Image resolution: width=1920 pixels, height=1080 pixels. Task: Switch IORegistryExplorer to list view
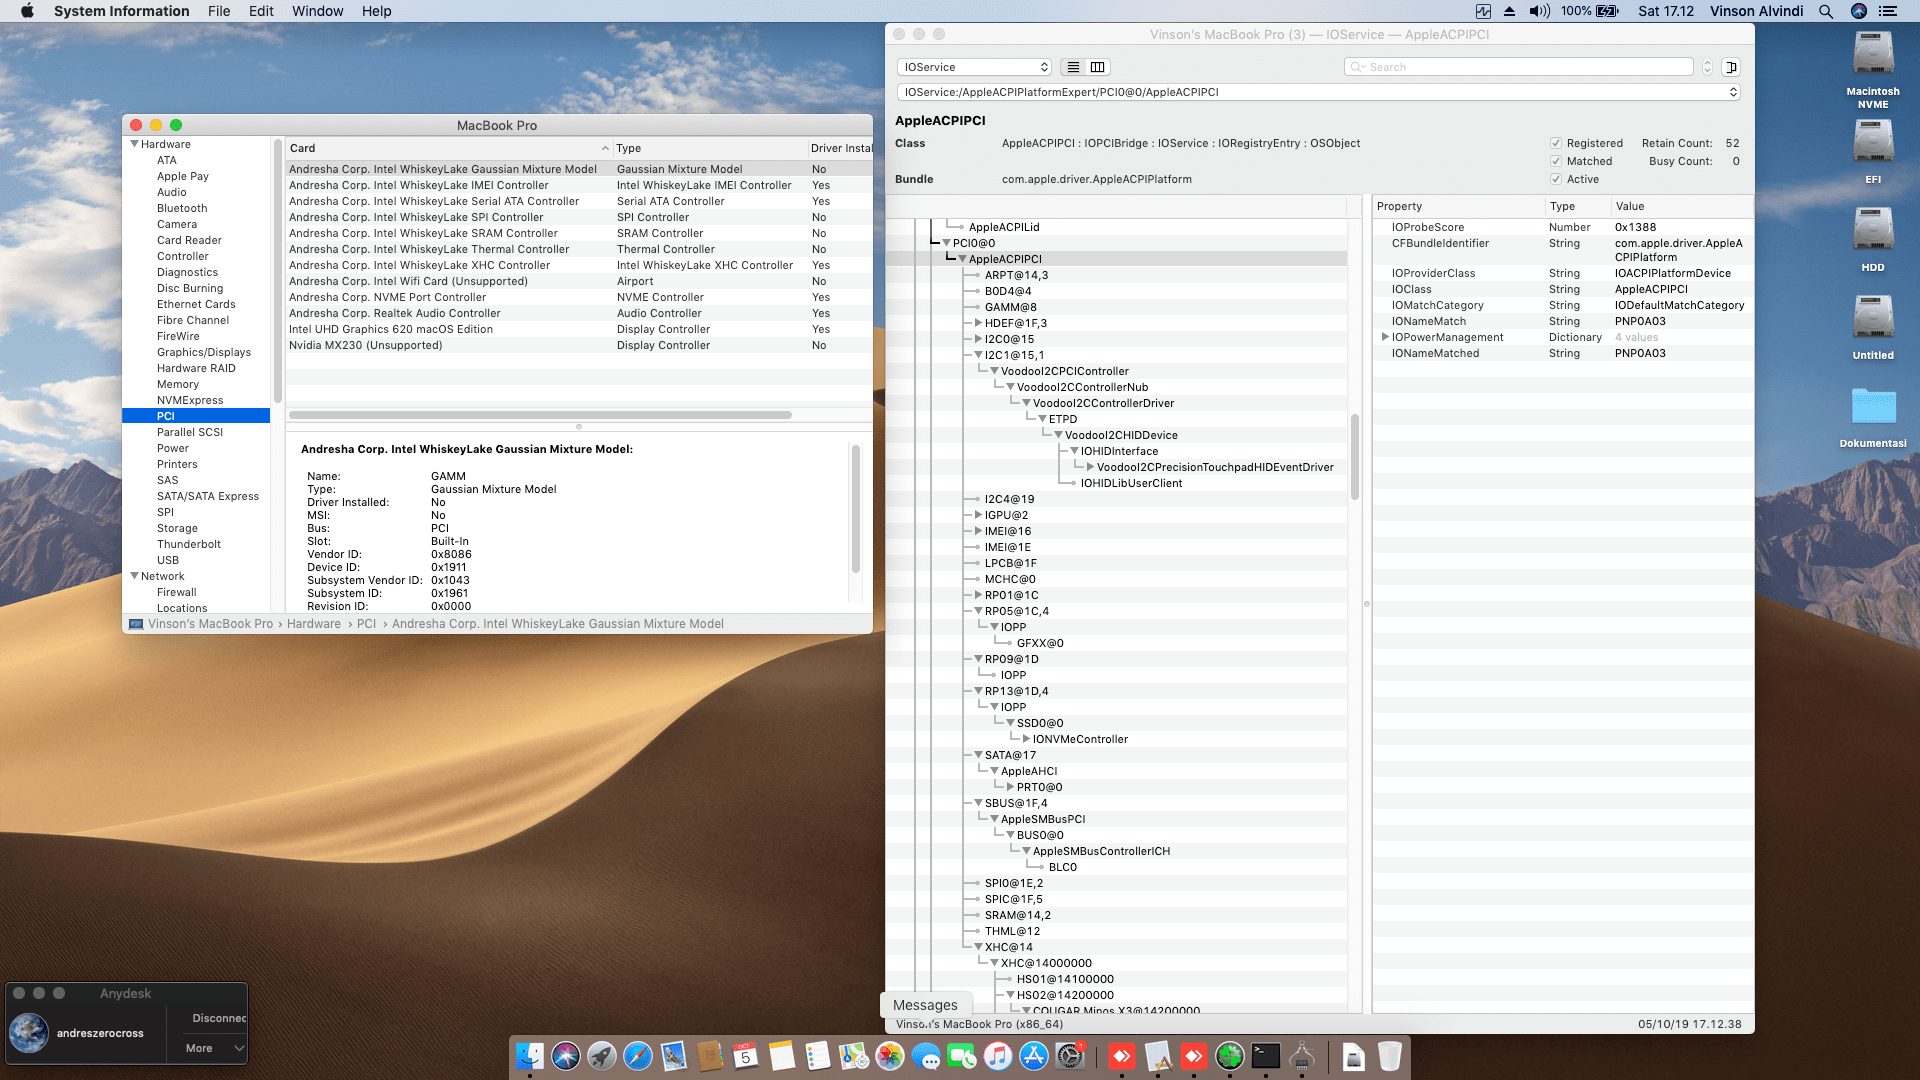click(1072, 66)
